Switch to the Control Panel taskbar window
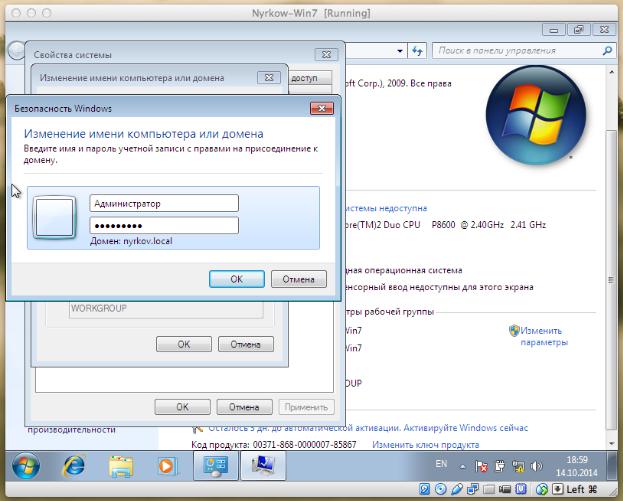The width and height of the screenshot is (623, 501). pos(216,466)
